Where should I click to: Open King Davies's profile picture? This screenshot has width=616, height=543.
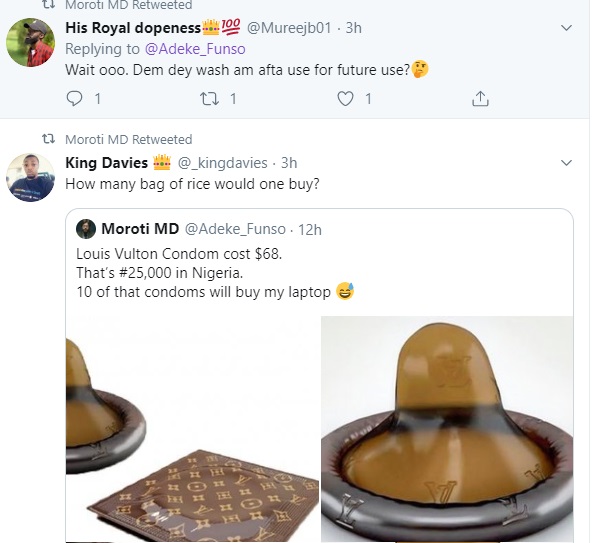tap(30, 178)
